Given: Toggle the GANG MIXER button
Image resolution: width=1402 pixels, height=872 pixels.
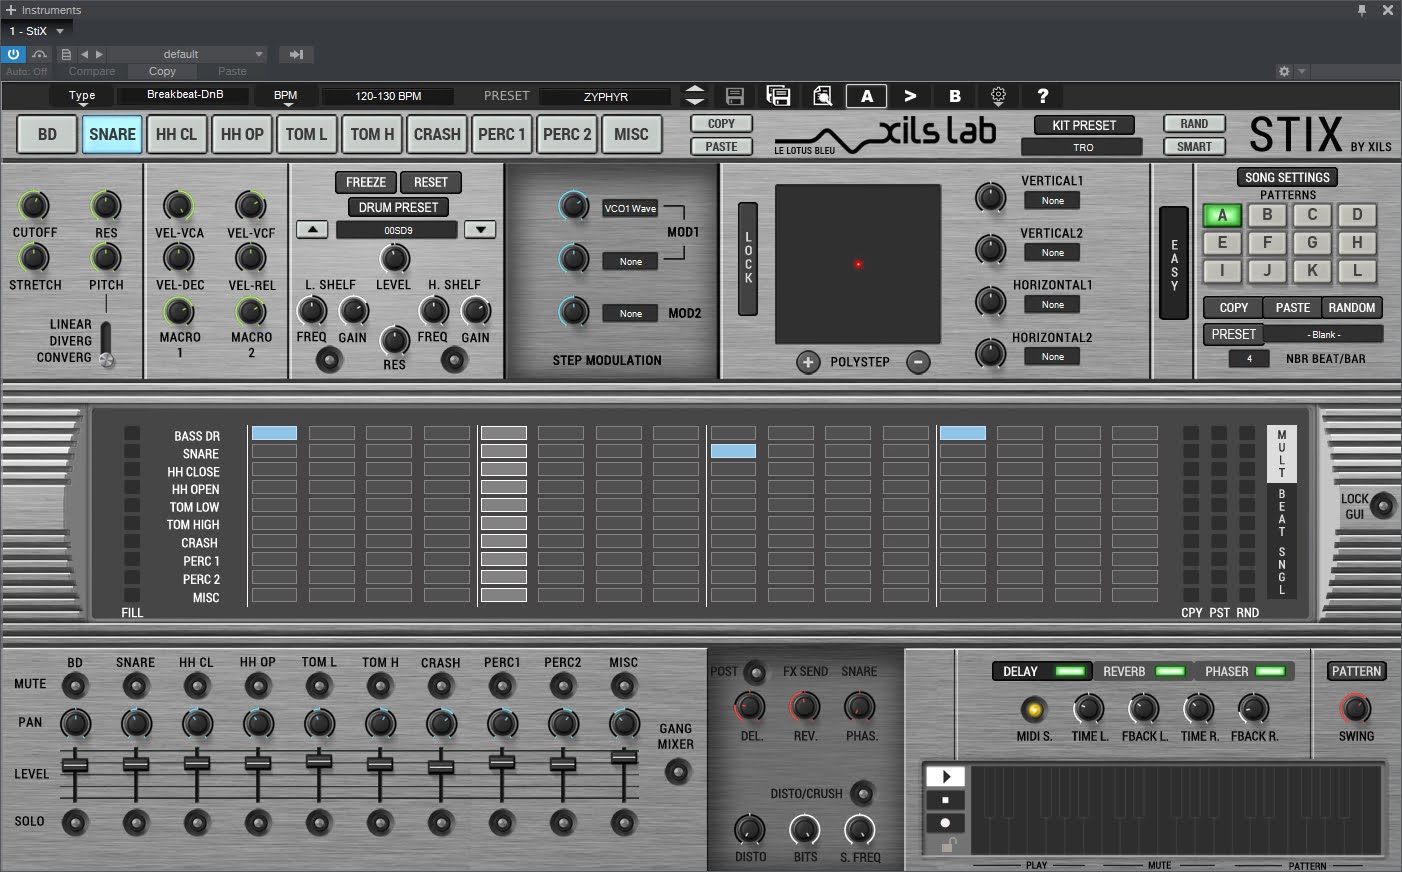Looking at the screenshot, I should tap(678, 771).
